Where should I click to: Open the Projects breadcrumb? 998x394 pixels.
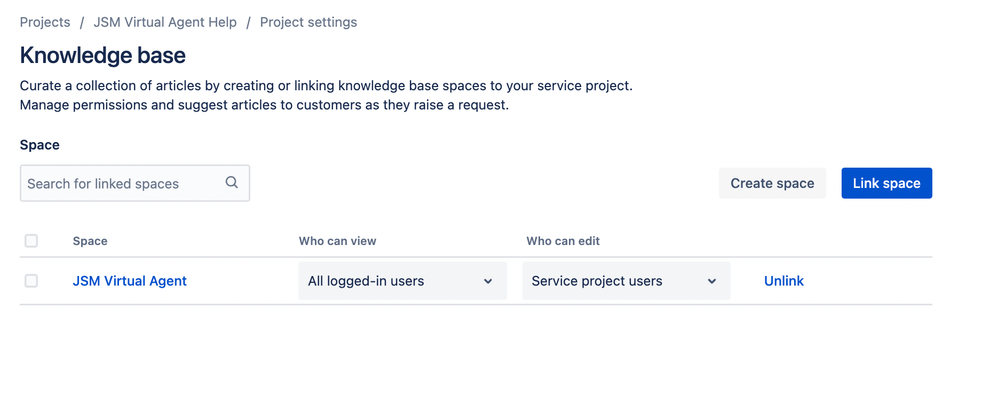[x=45, y=22]
